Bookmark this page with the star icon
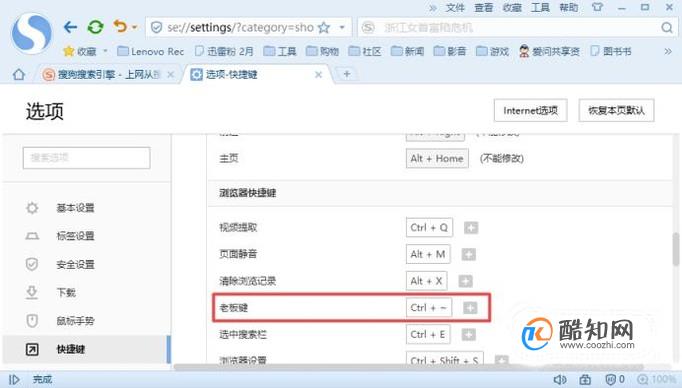682x388 pixels. (x=324, y=28)
